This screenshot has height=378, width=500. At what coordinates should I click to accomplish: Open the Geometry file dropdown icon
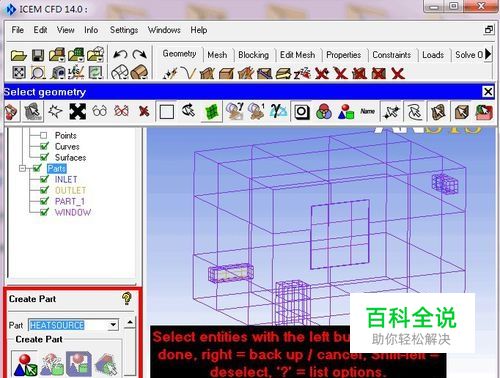[x=57, y=55]
